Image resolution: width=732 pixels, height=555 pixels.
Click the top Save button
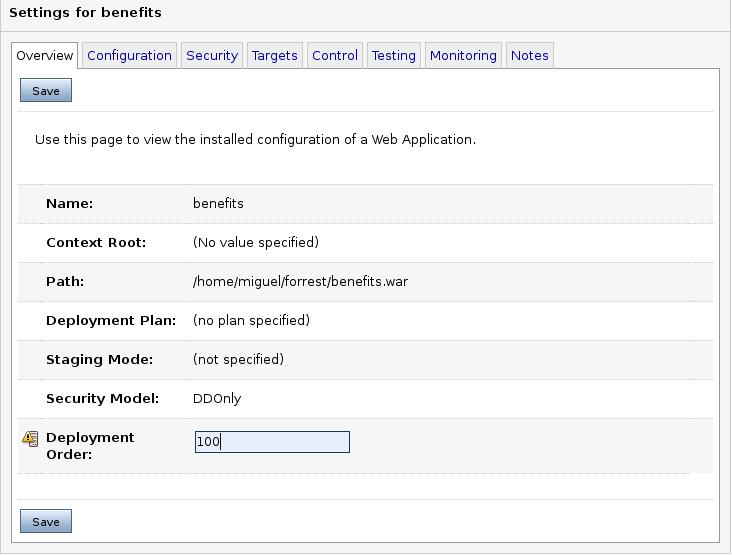(x=46, y=90)
